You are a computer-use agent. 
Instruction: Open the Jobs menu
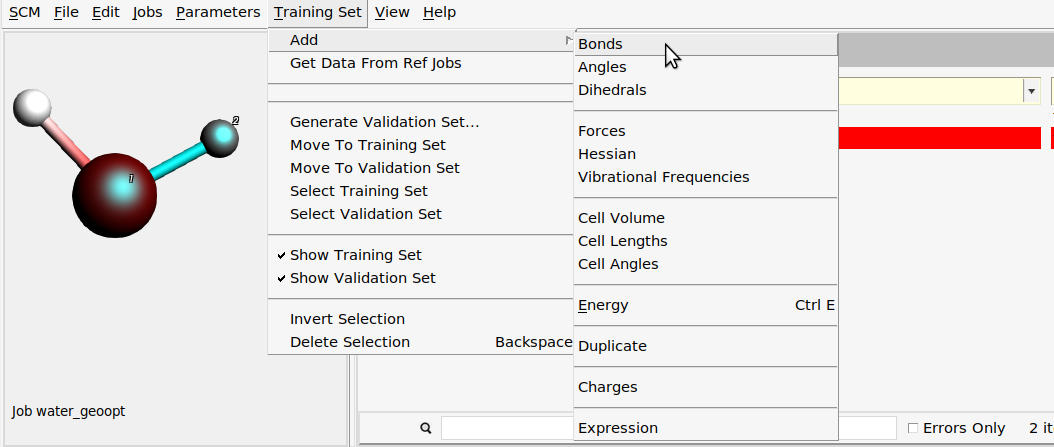[x=147, y=12]
